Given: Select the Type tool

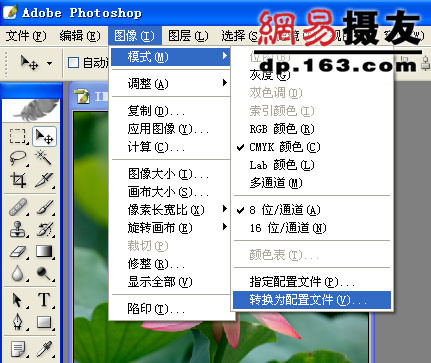Looking at the screenshot, I should tap(44, 300).
